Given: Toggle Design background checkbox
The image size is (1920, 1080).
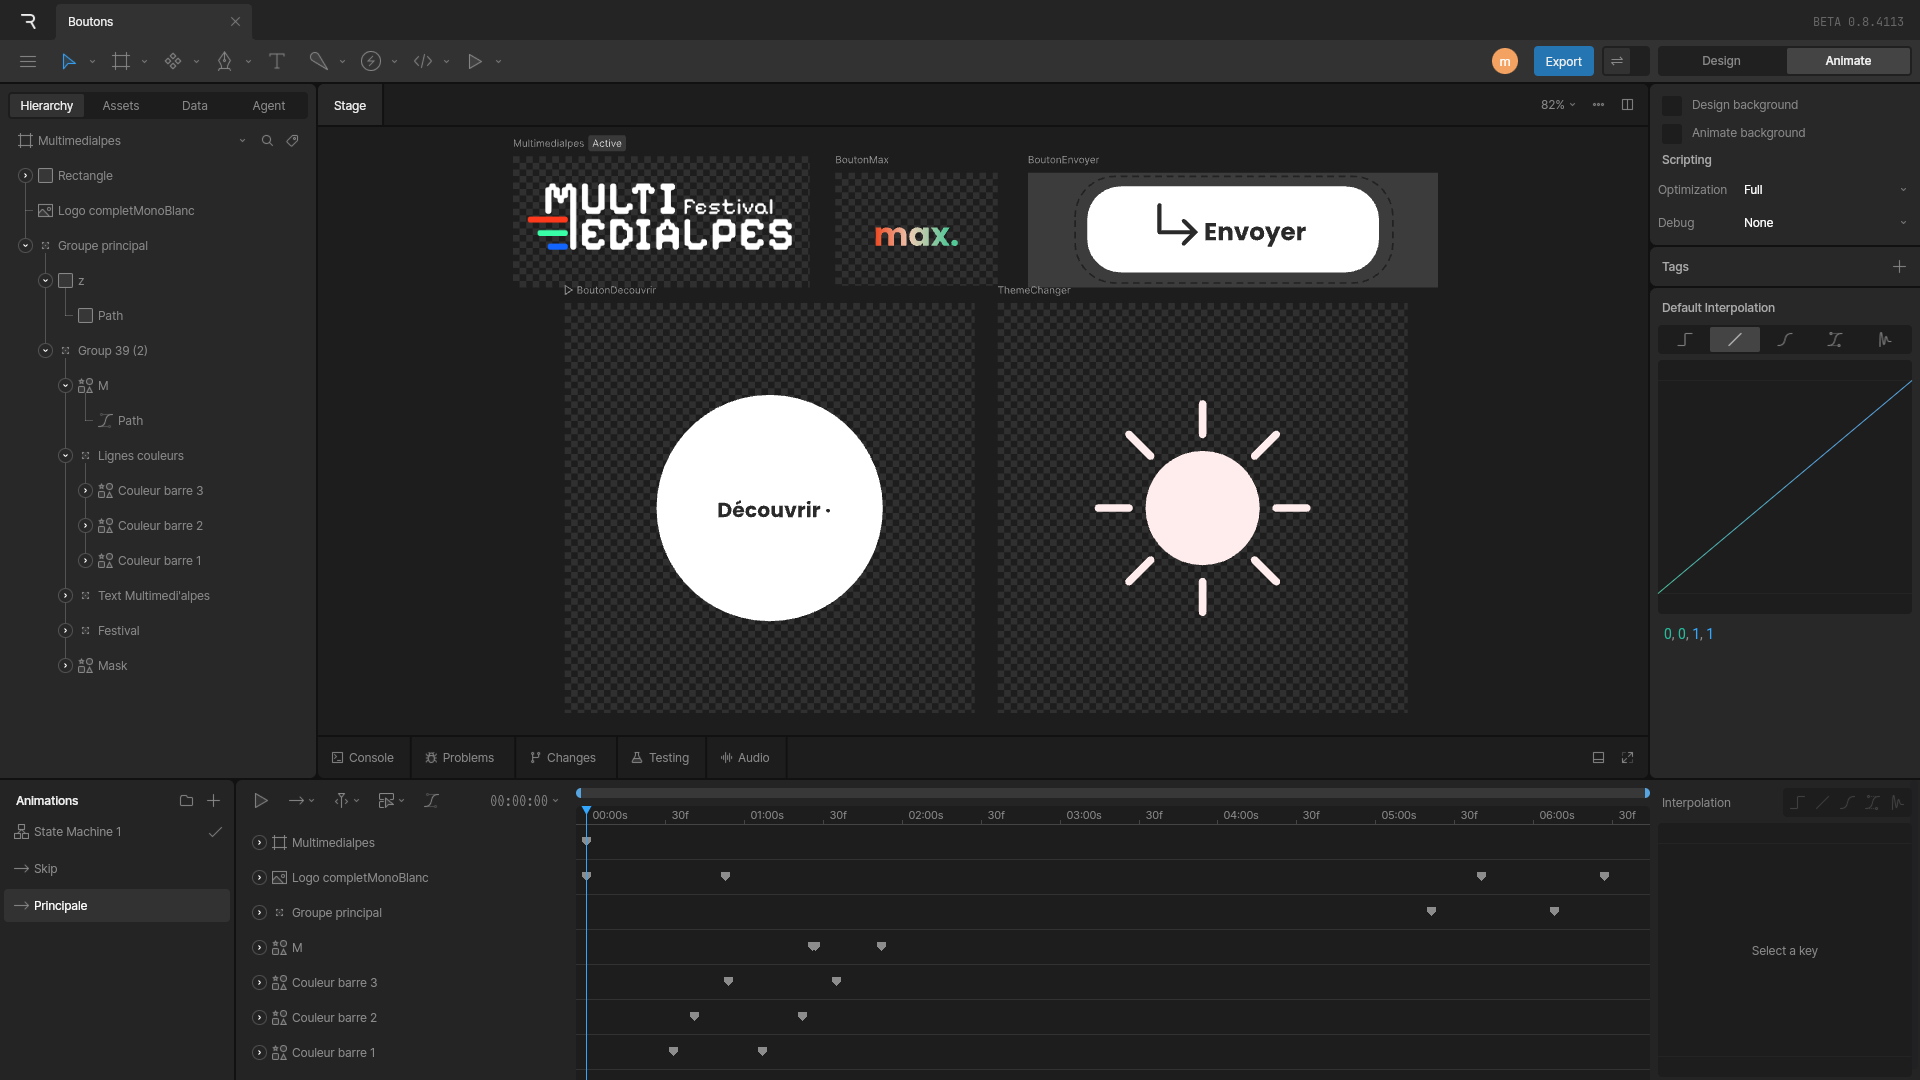Looking at the screenshot, I should click(1672, 105).
